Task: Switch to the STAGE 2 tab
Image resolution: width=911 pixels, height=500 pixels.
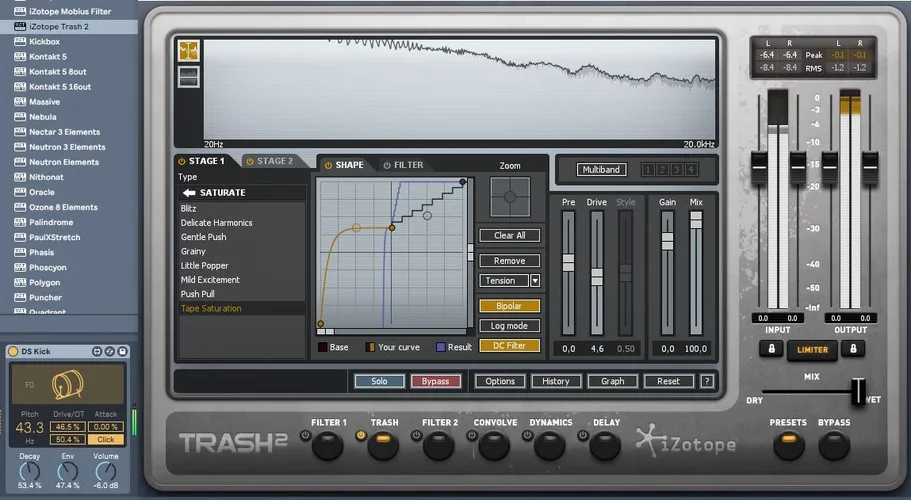Action: [268, 161]
